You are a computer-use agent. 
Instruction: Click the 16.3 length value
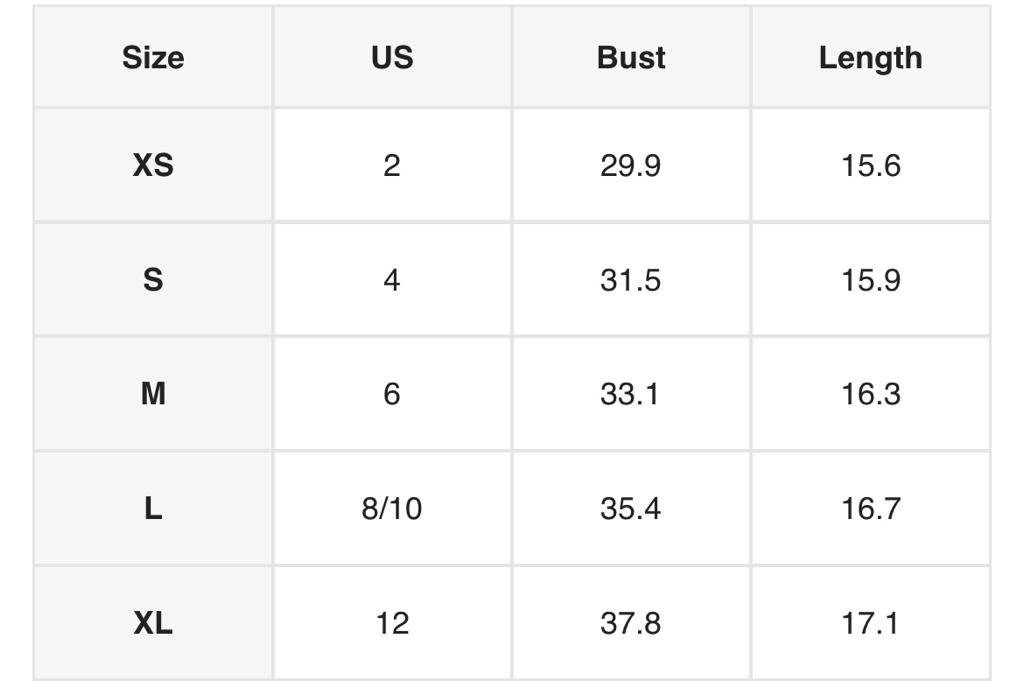point(870,394)
